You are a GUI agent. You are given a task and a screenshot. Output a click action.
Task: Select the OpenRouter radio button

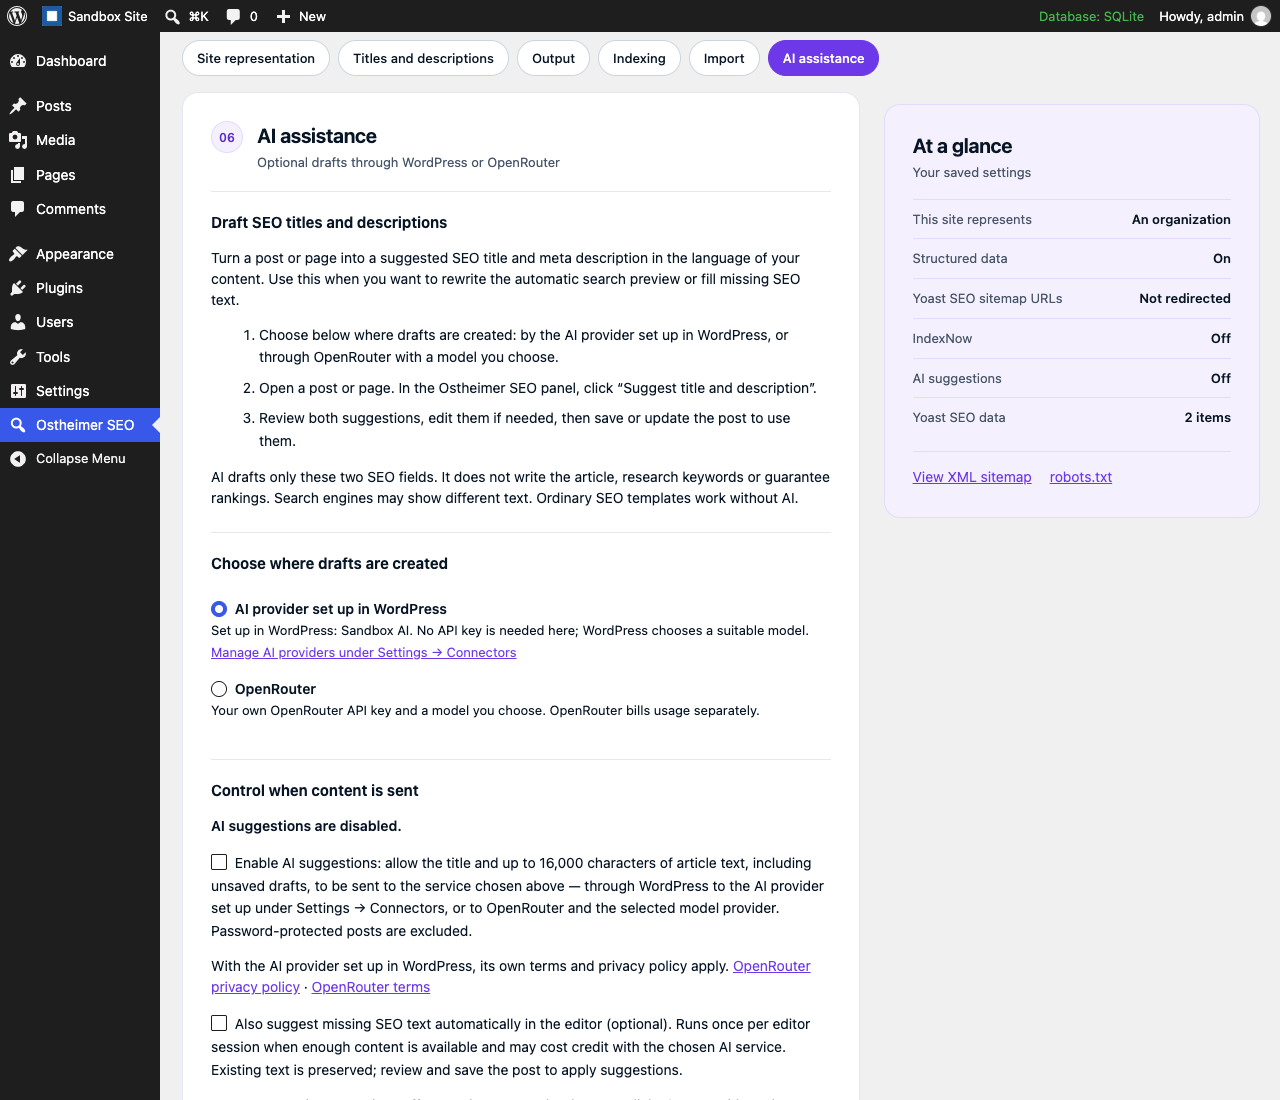pyautogui.click(x=219, y=689)
